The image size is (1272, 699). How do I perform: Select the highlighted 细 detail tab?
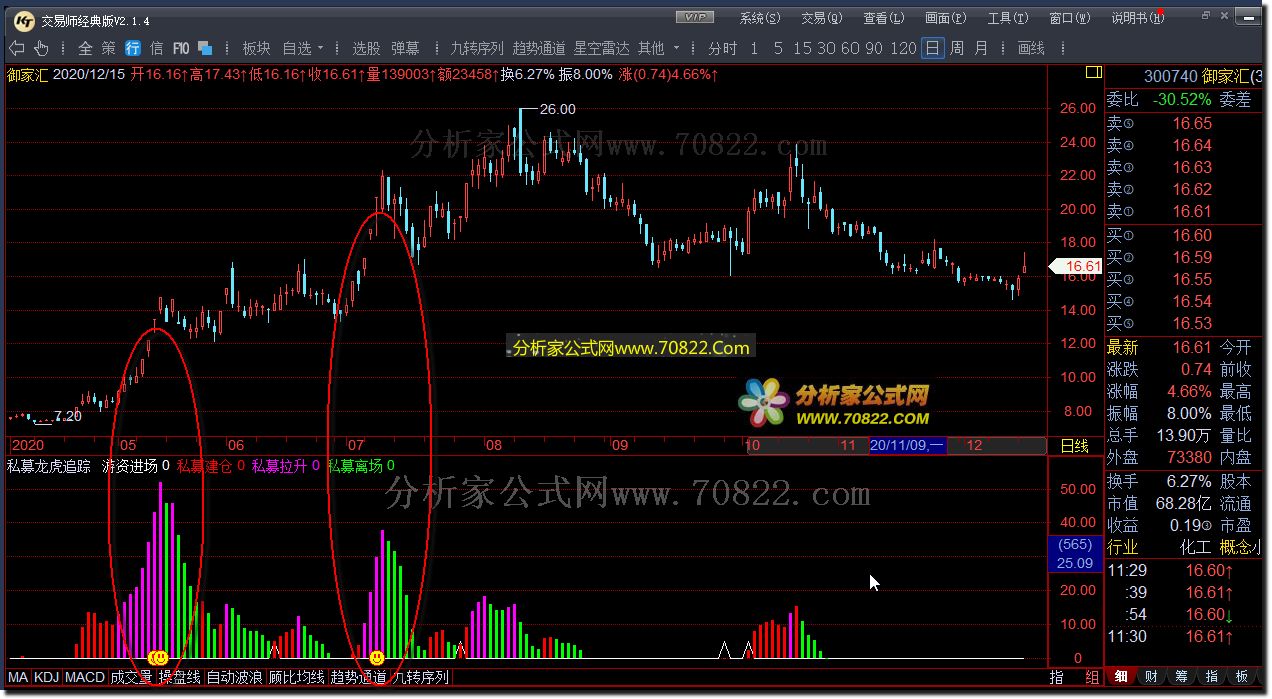point(1122,677)
